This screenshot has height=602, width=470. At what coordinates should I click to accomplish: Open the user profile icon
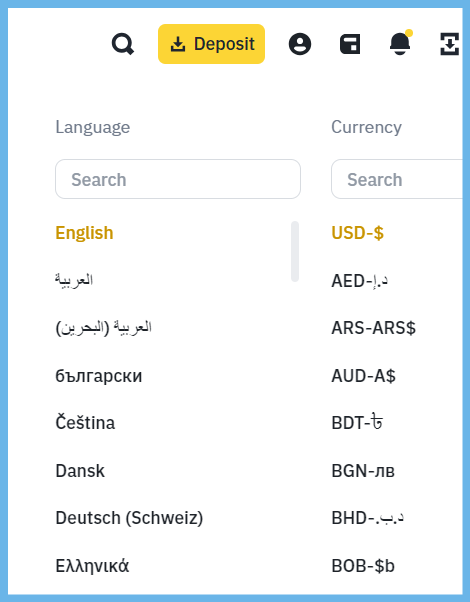tap(300, 44)
